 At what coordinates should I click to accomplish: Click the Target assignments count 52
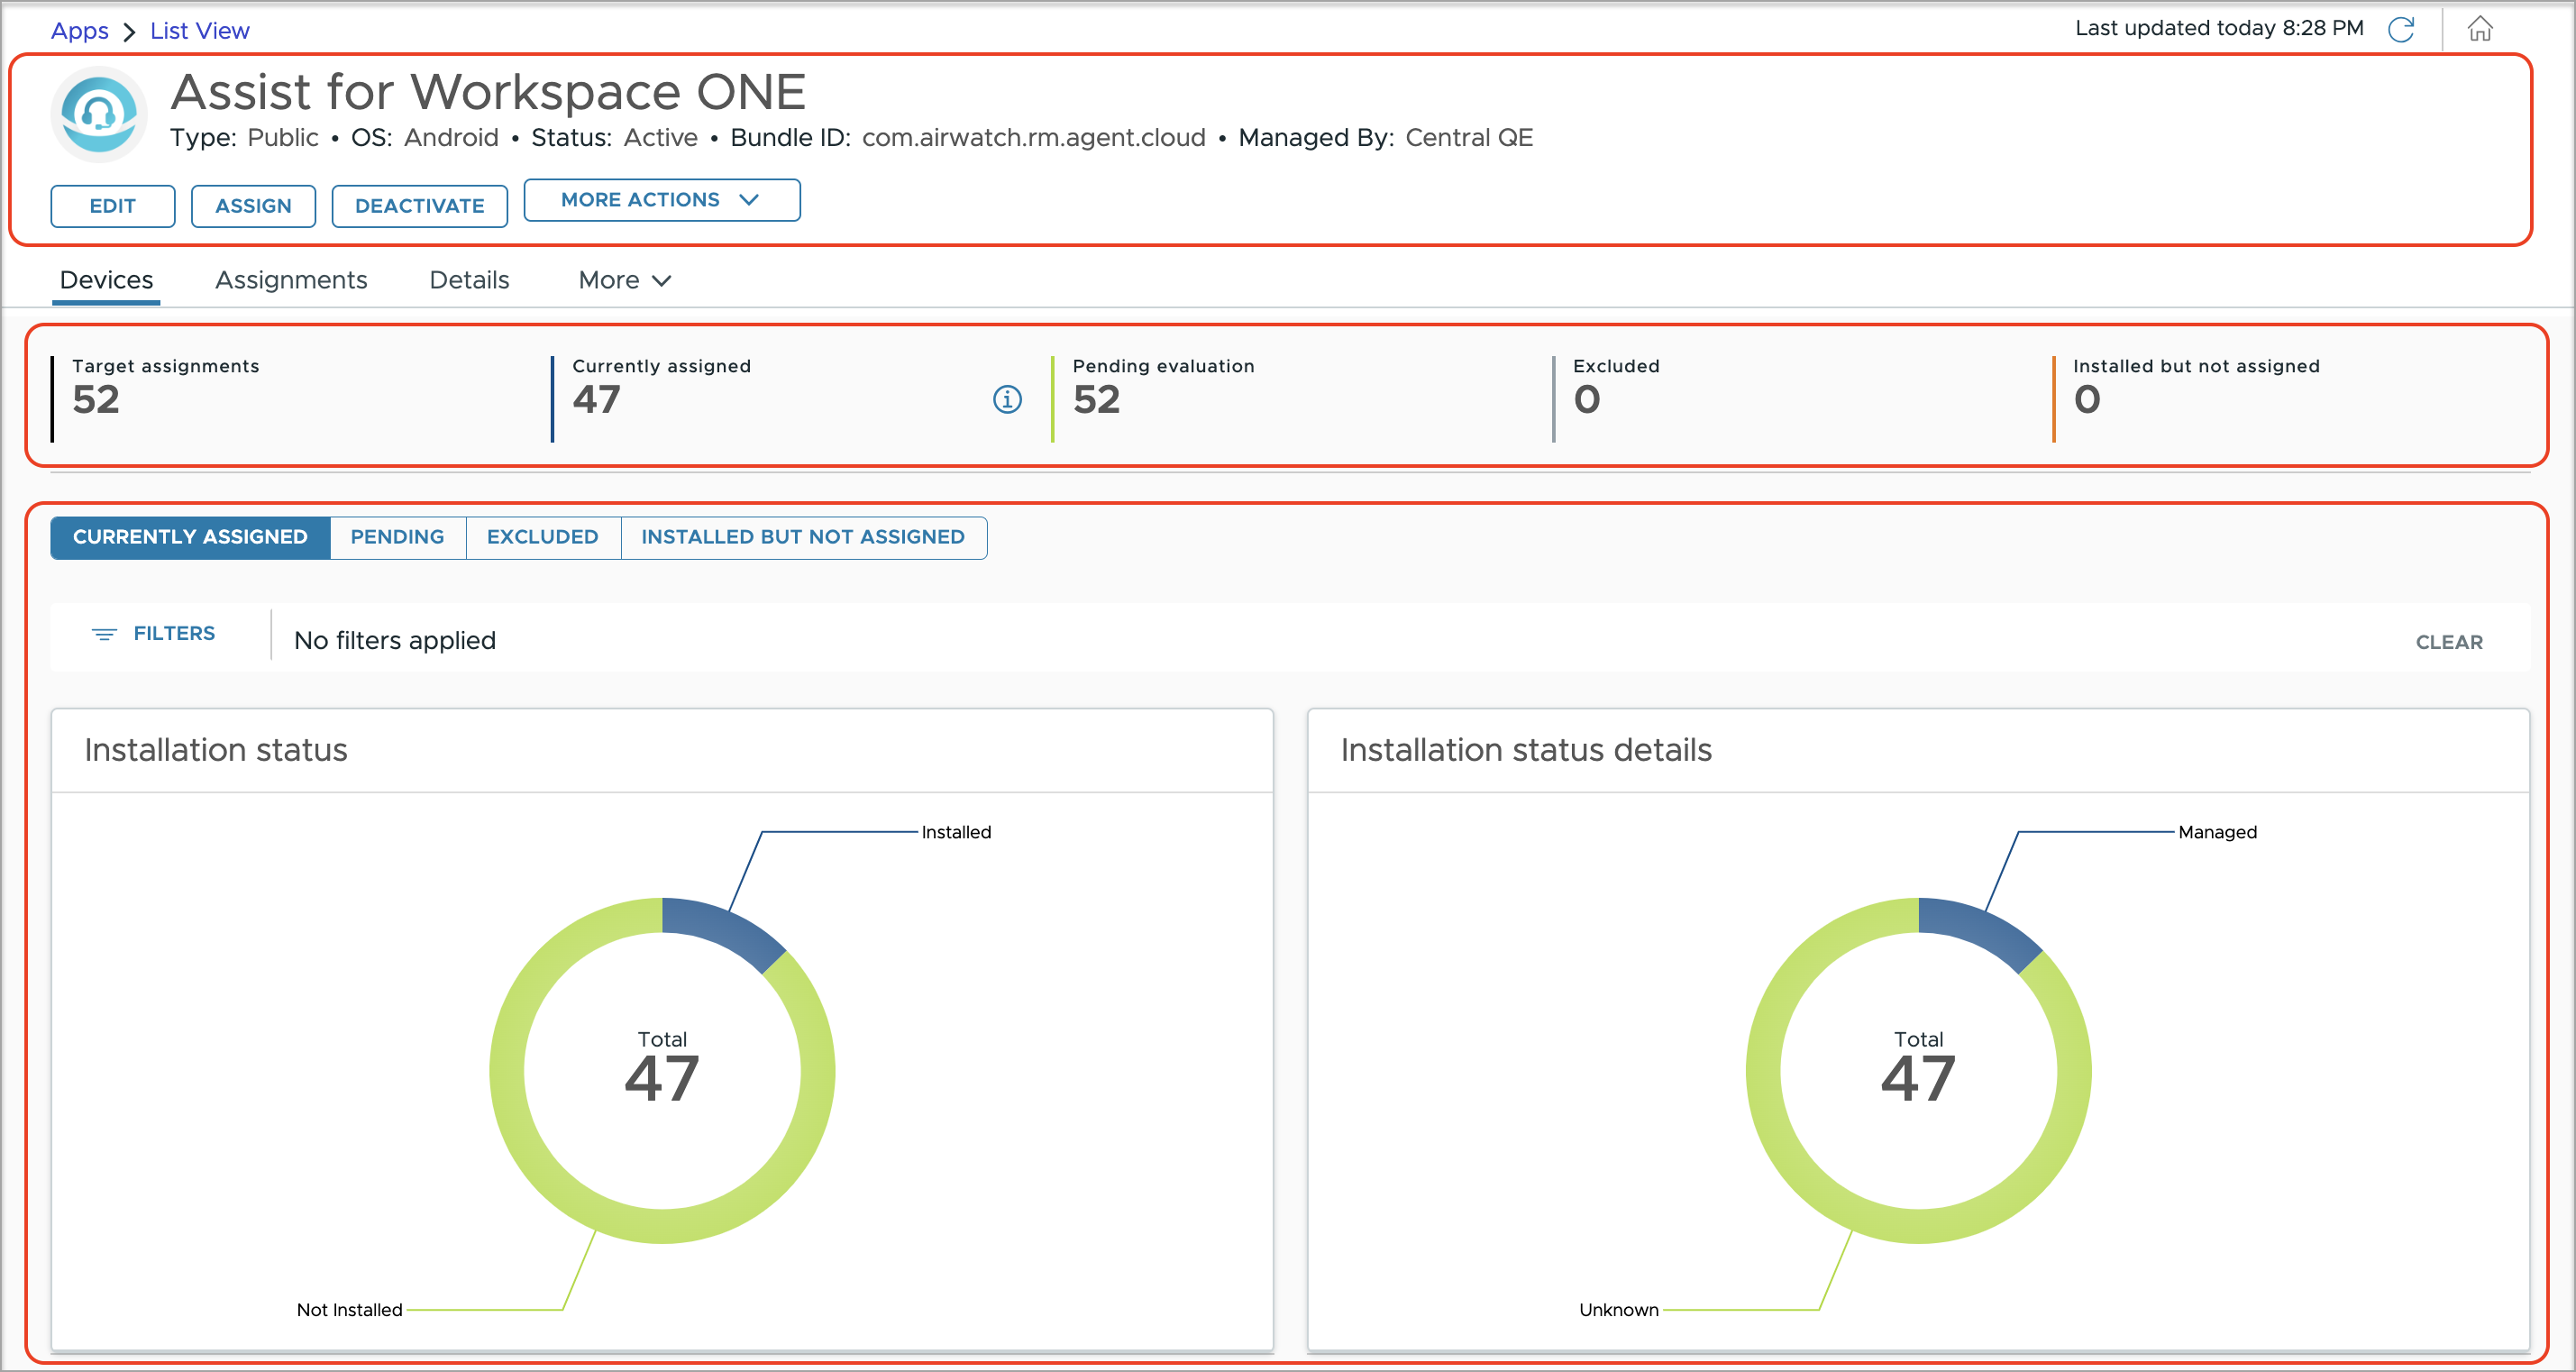click(x=96, y=400)
